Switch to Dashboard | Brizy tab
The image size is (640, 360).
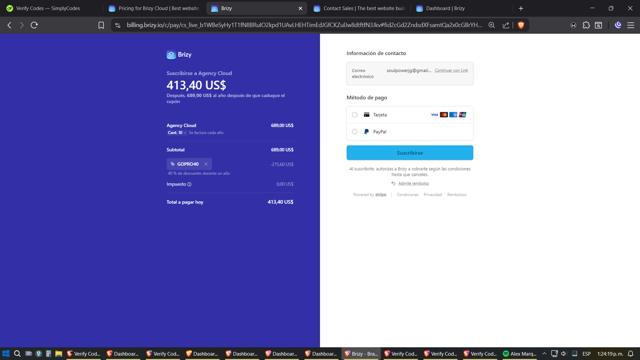[461, 8]
